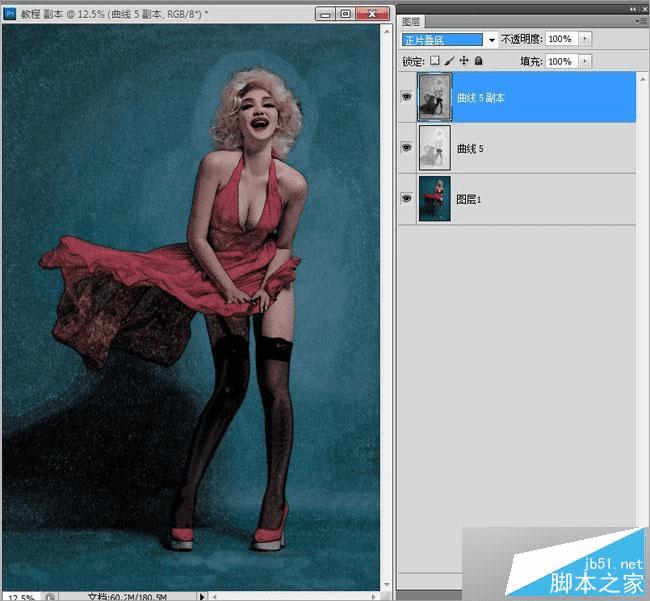Screen dimensions: 650x601
Task: Click the 不透明度 100% opacity field
Action: point(562,39)
